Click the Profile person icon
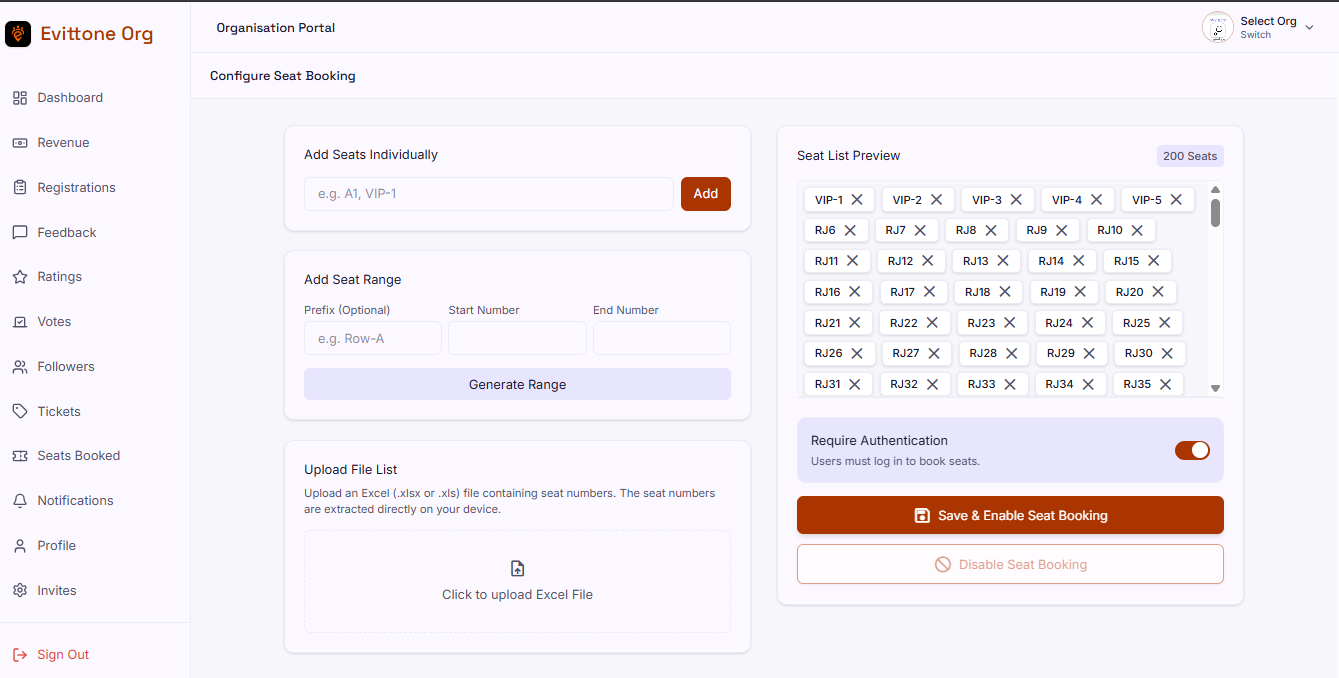1339x678 pixels. click(20, 546)
